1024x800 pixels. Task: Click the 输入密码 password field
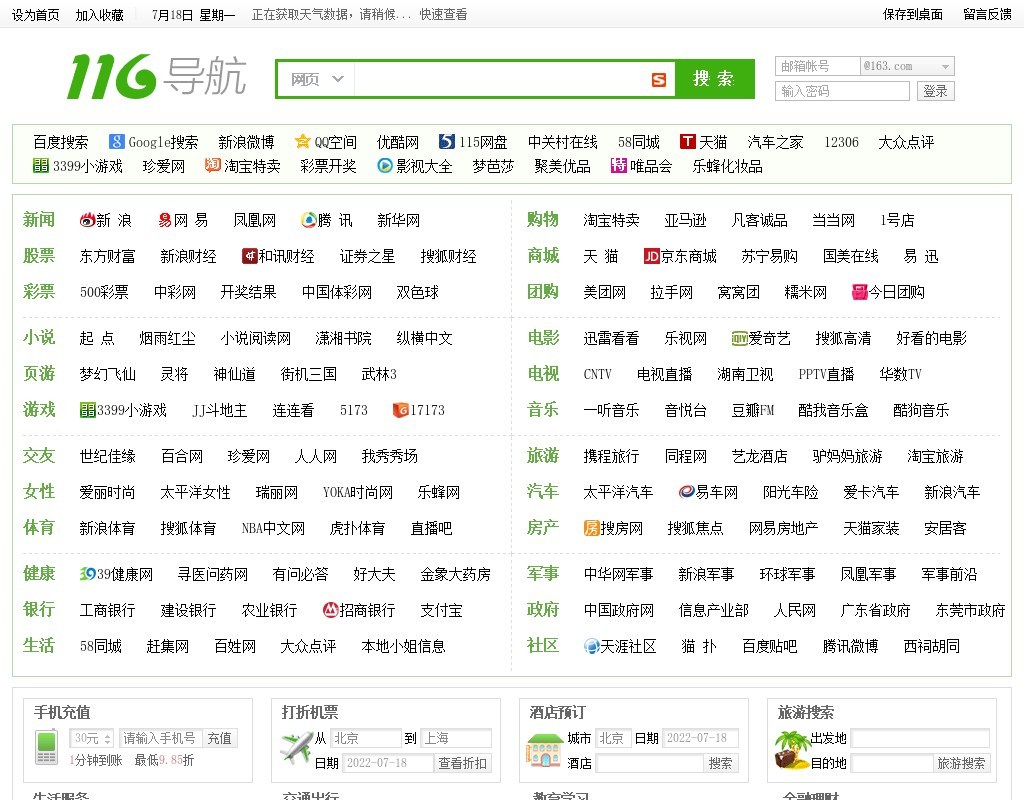pos(842,91)
